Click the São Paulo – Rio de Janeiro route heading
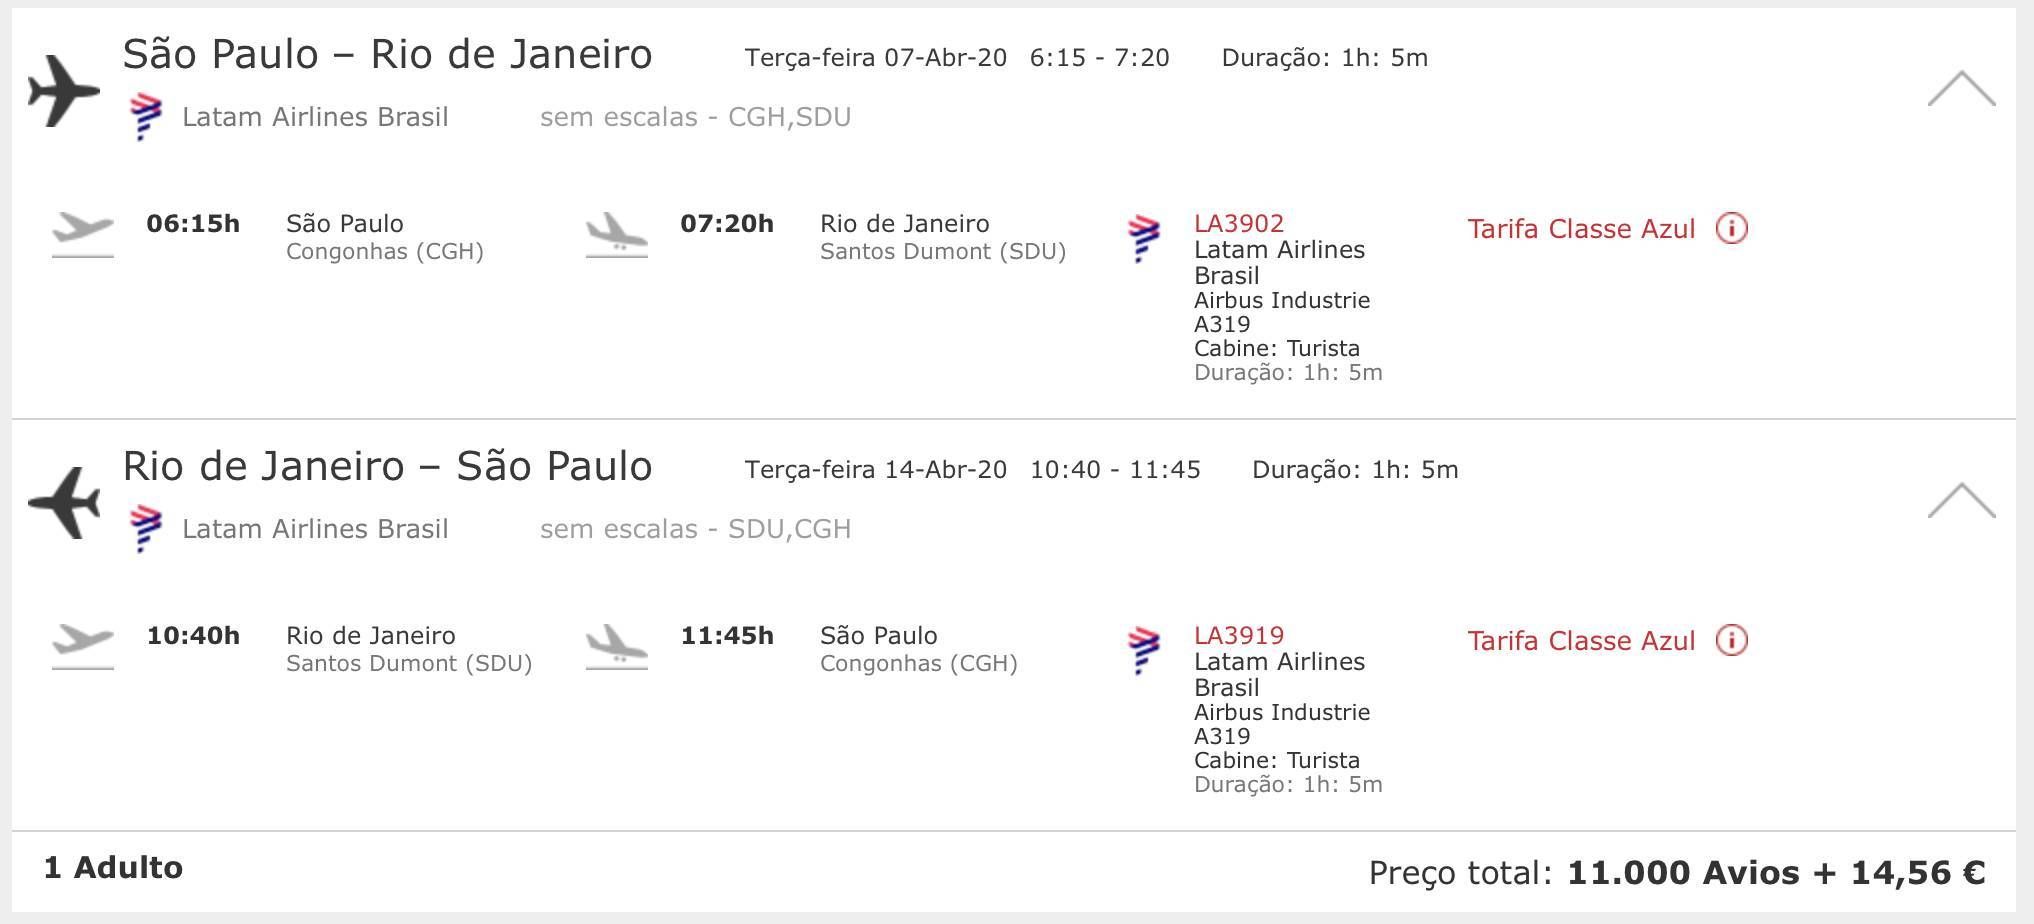2034x924 pixels. click(387, 55)
